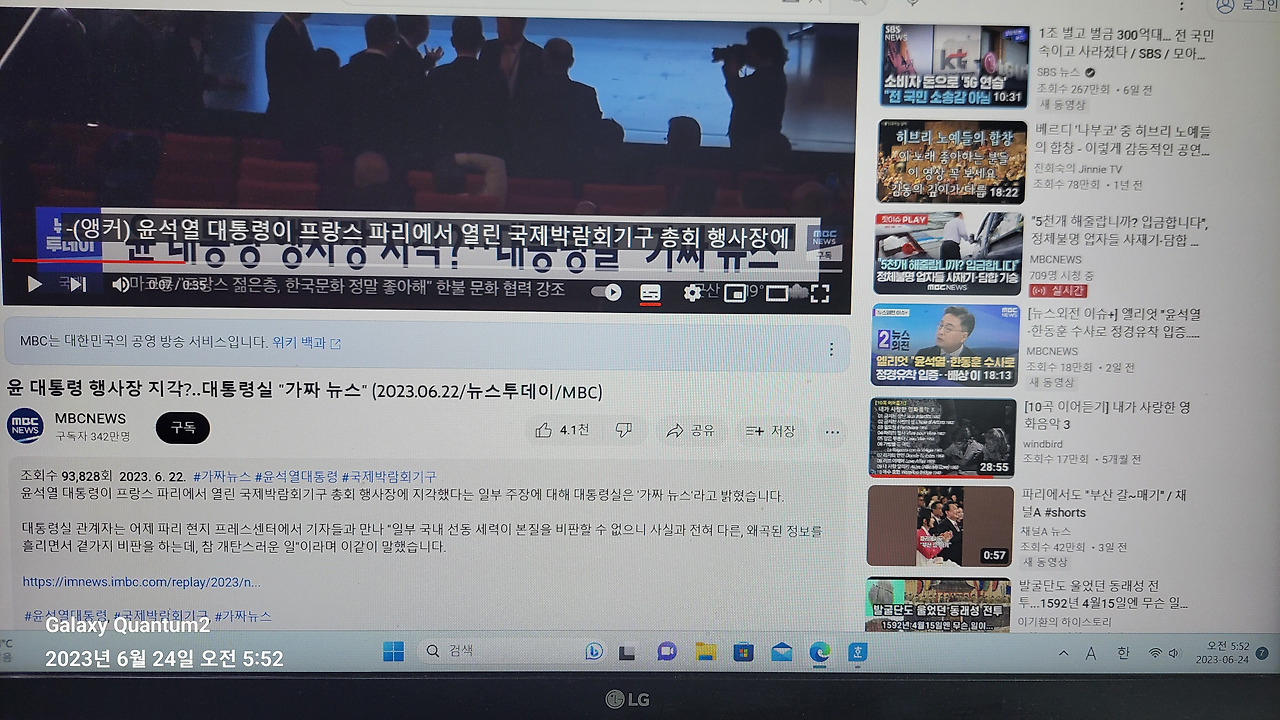Click the red 실시간 live badge

tap(1057, 290)
